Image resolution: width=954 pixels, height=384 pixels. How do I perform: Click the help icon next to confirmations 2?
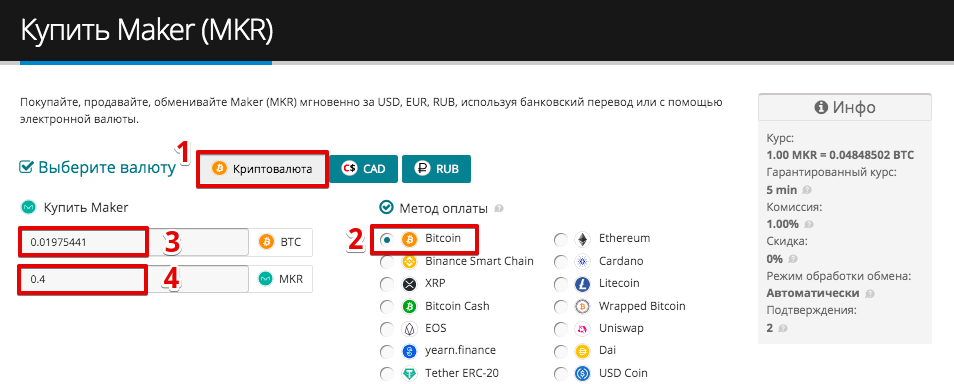tap(782, 329)
